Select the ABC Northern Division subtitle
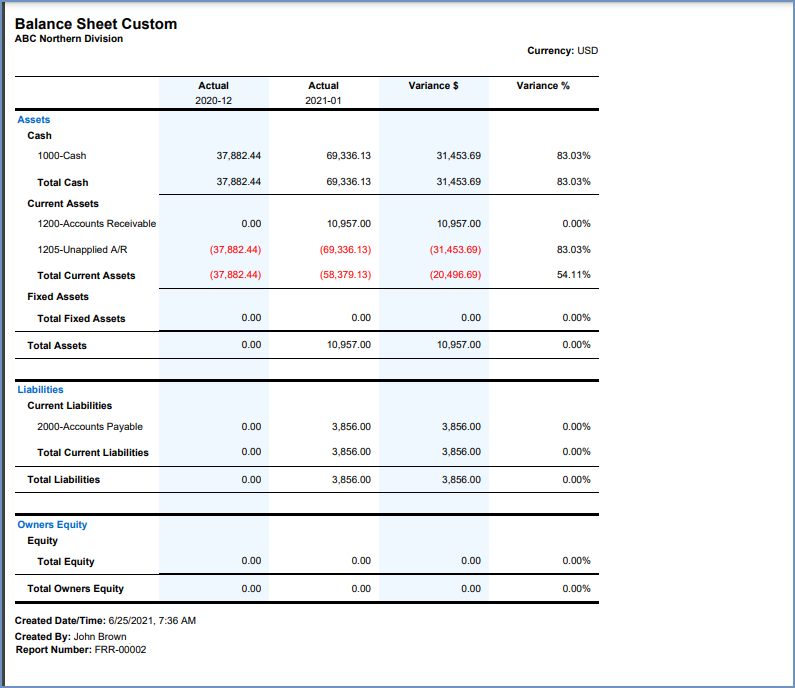 (69, 39)
